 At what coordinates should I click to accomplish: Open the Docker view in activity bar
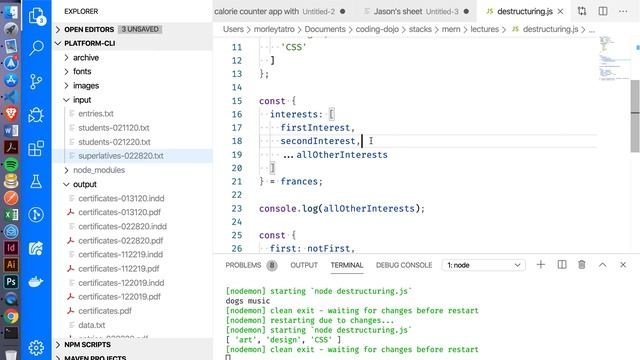(x=36, y=282)
